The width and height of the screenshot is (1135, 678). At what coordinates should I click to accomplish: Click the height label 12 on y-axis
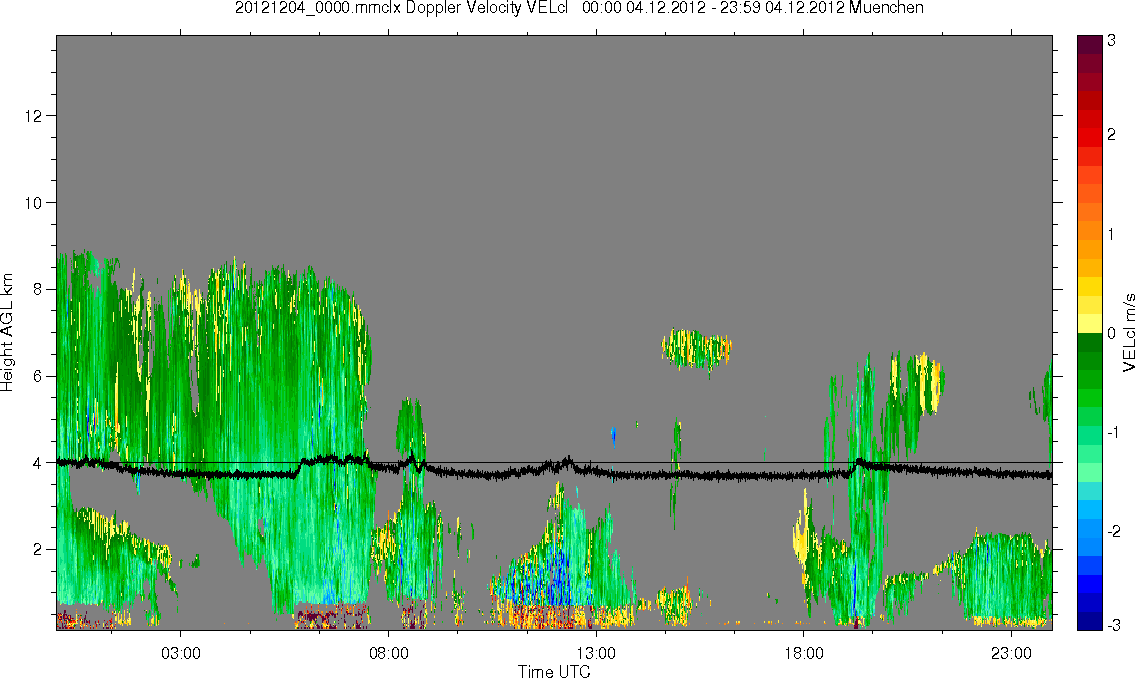(33, 116)
